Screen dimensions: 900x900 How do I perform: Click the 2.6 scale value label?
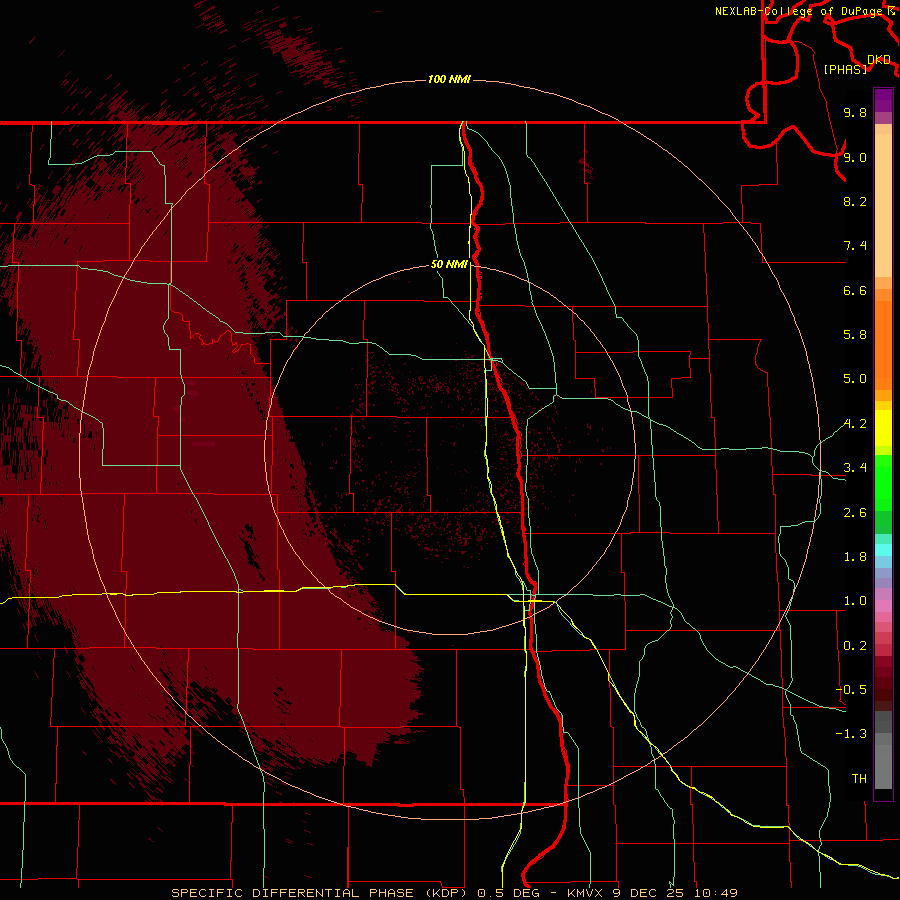point(855,513)
